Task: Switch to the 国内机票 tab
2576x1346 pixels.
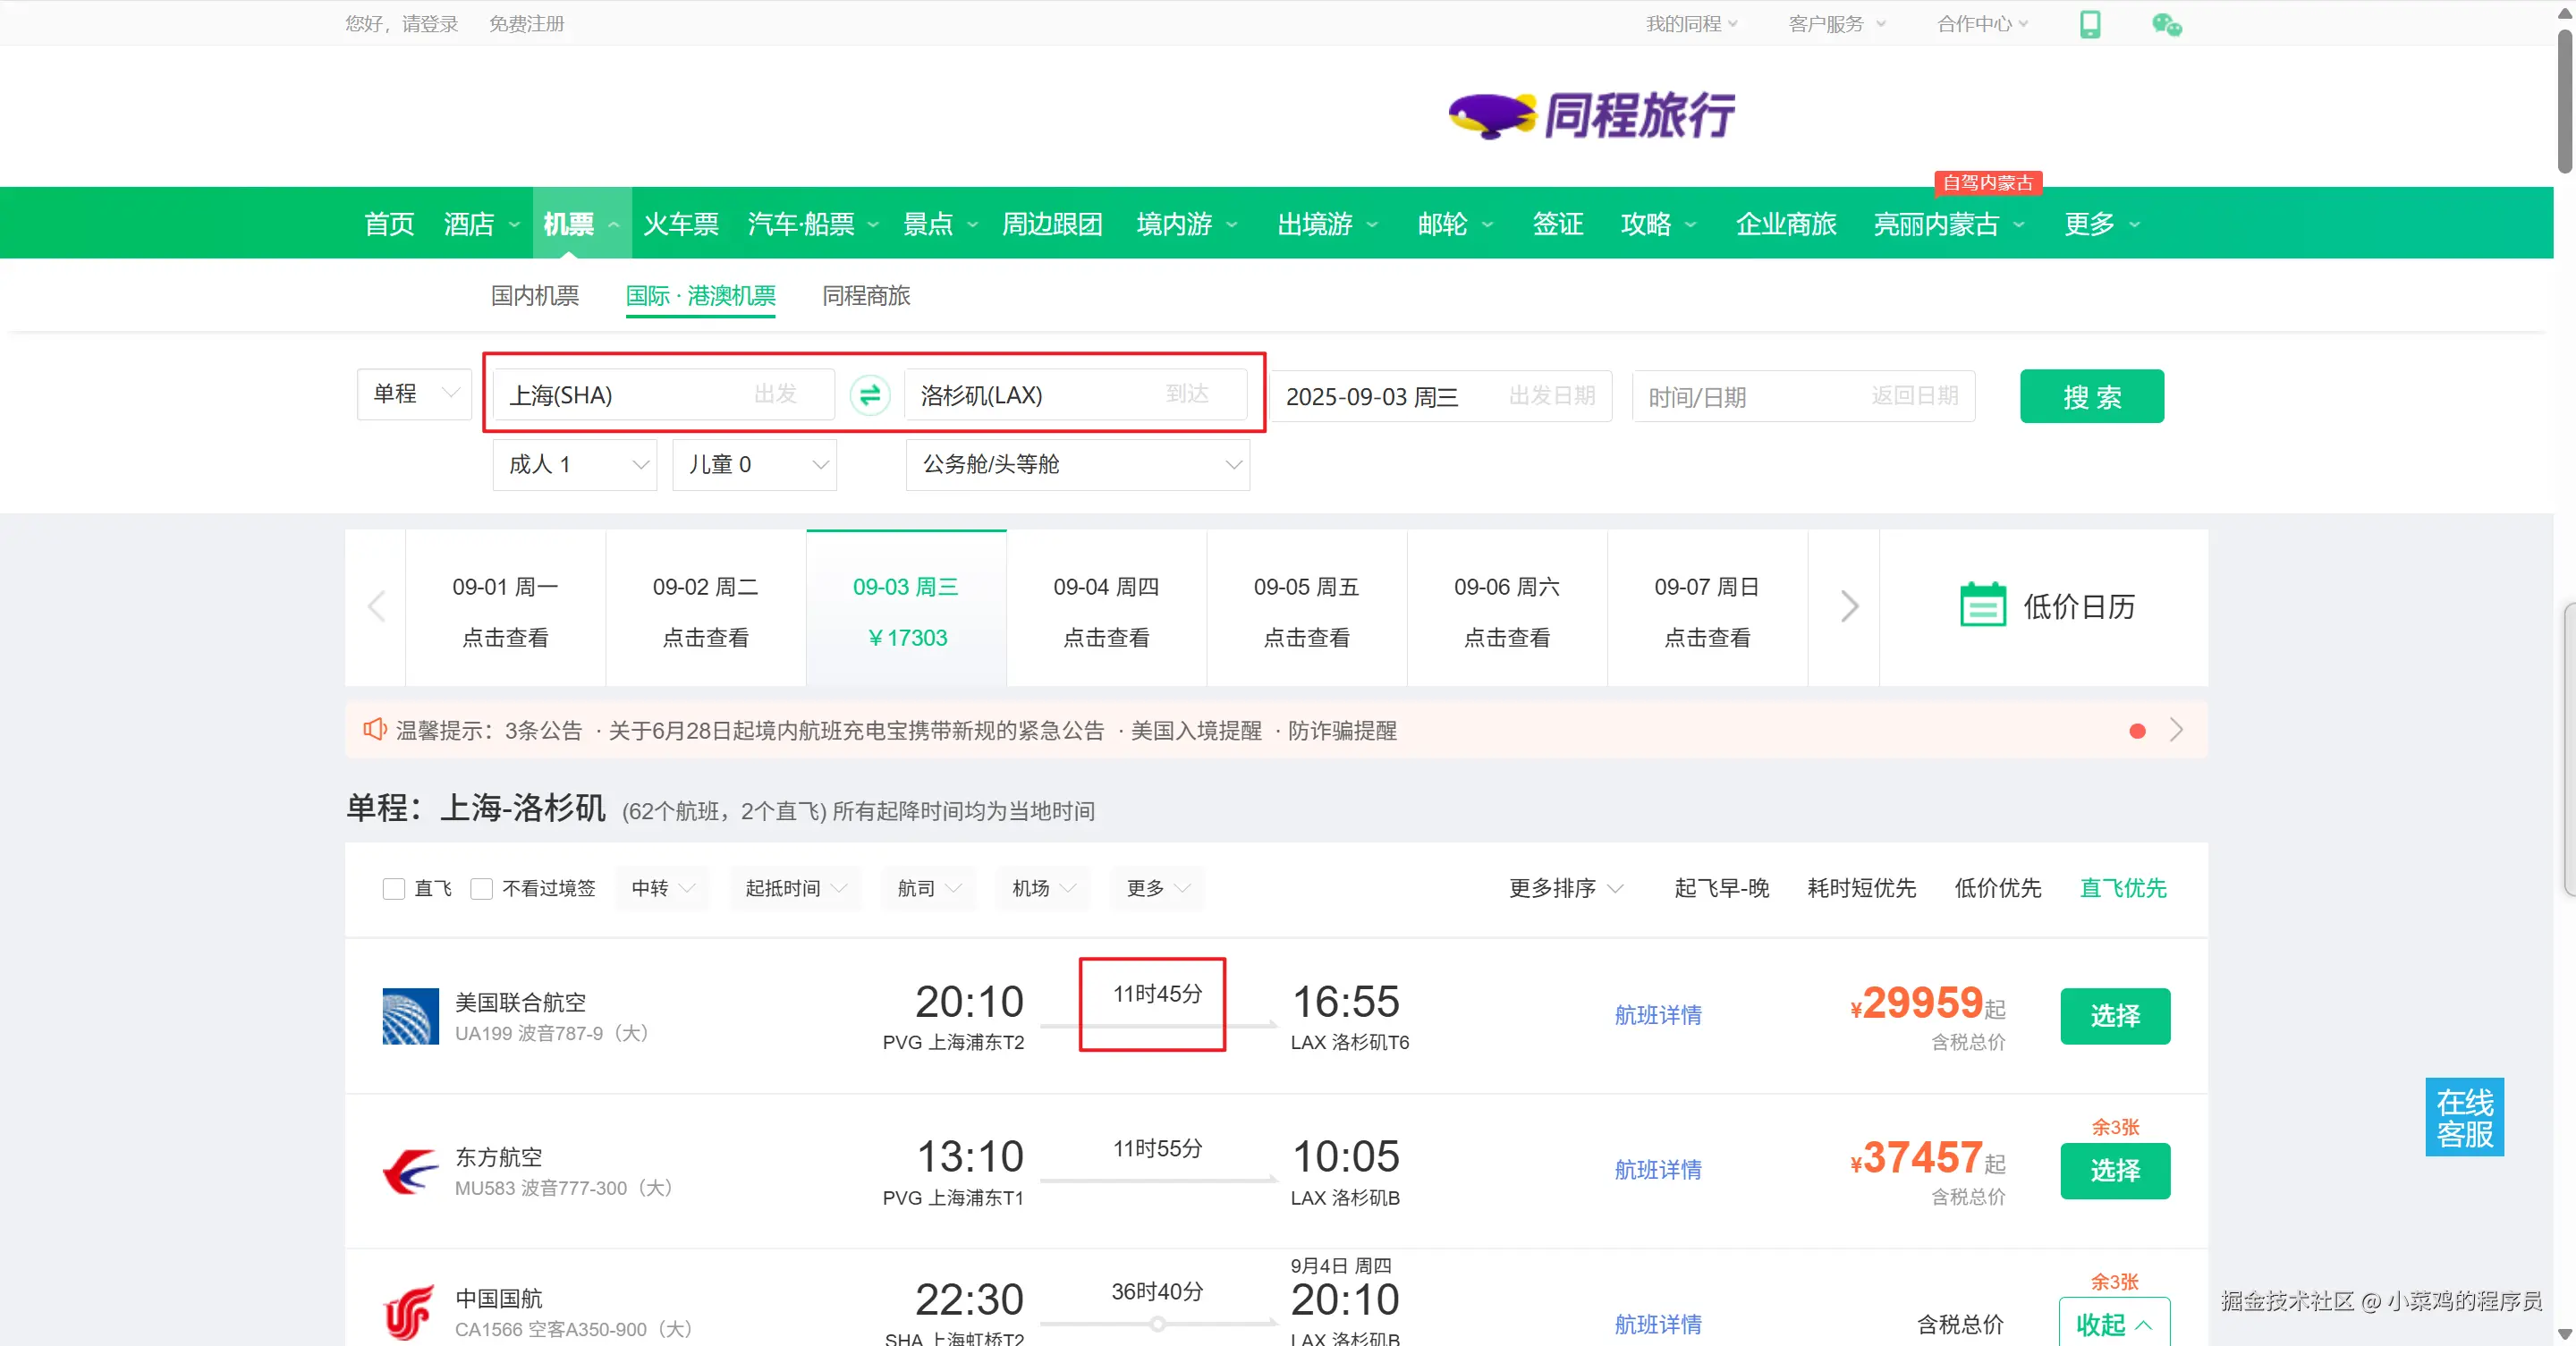Action: 534,296
